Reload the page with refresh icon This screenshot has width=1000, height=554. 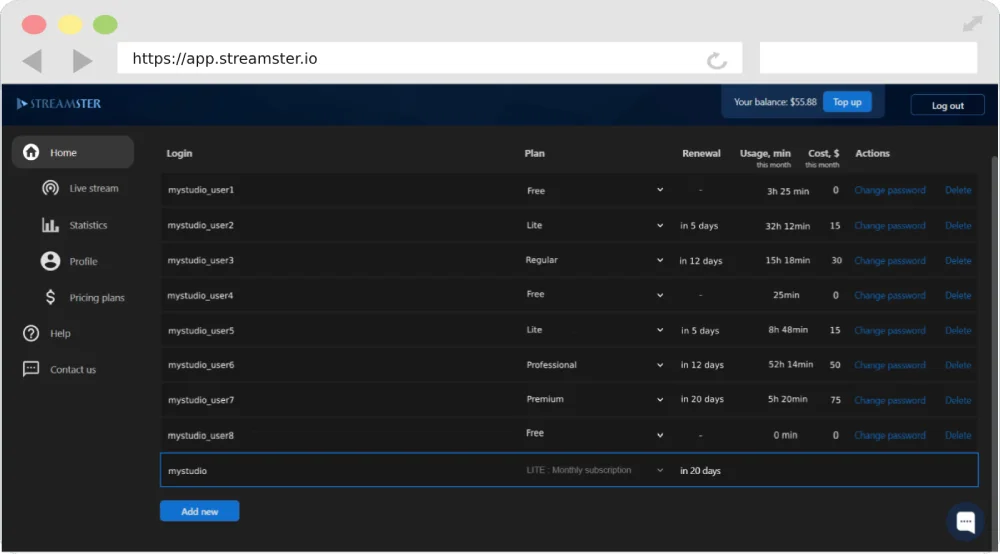717,60
